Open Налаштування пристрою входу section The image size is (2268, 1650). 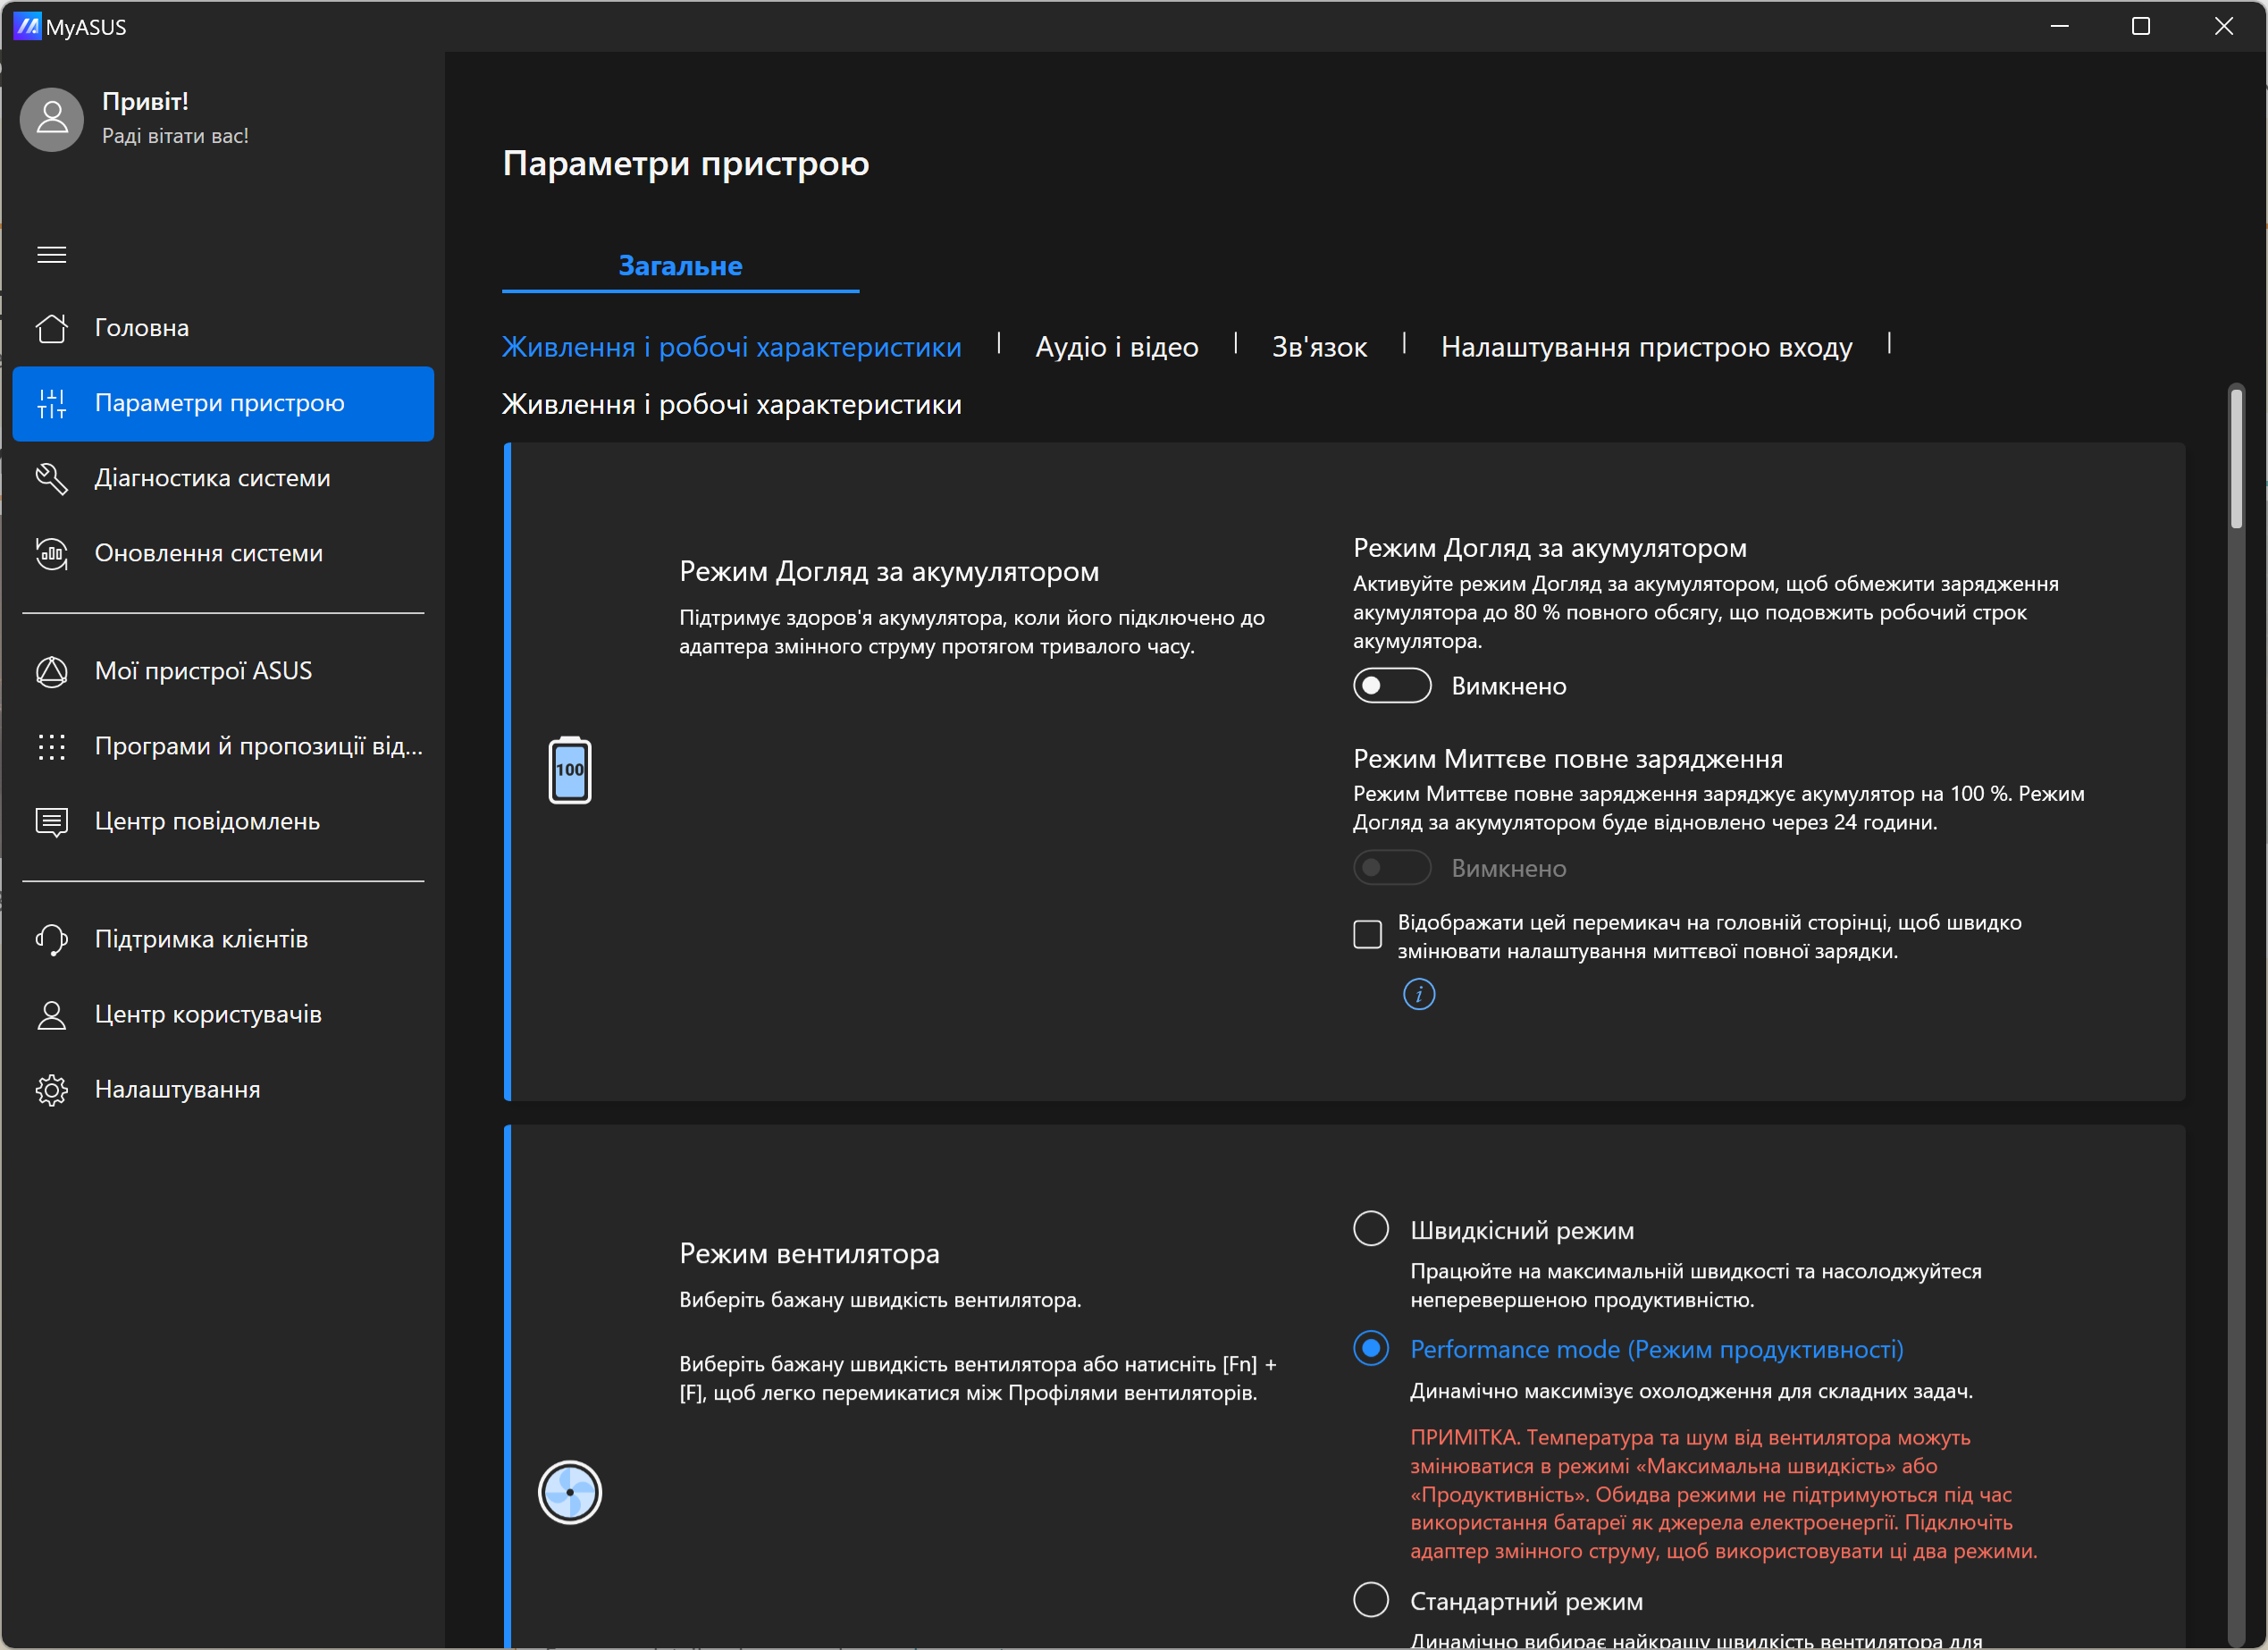[x=1646, y=347]
